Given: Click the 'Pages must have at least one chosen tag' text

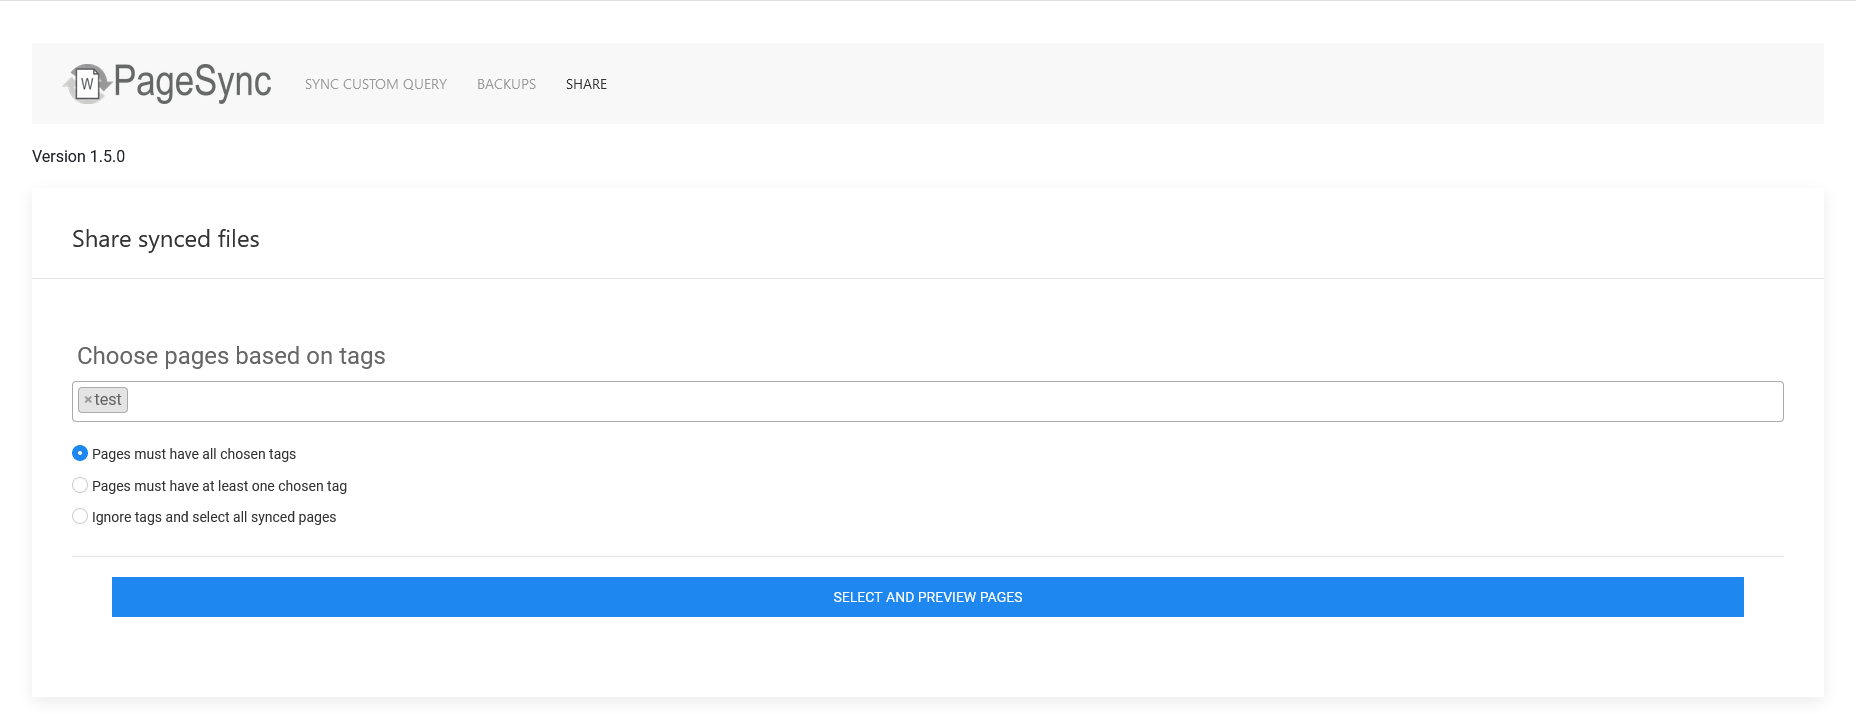Looking at the screenshot, I should 219,486.
